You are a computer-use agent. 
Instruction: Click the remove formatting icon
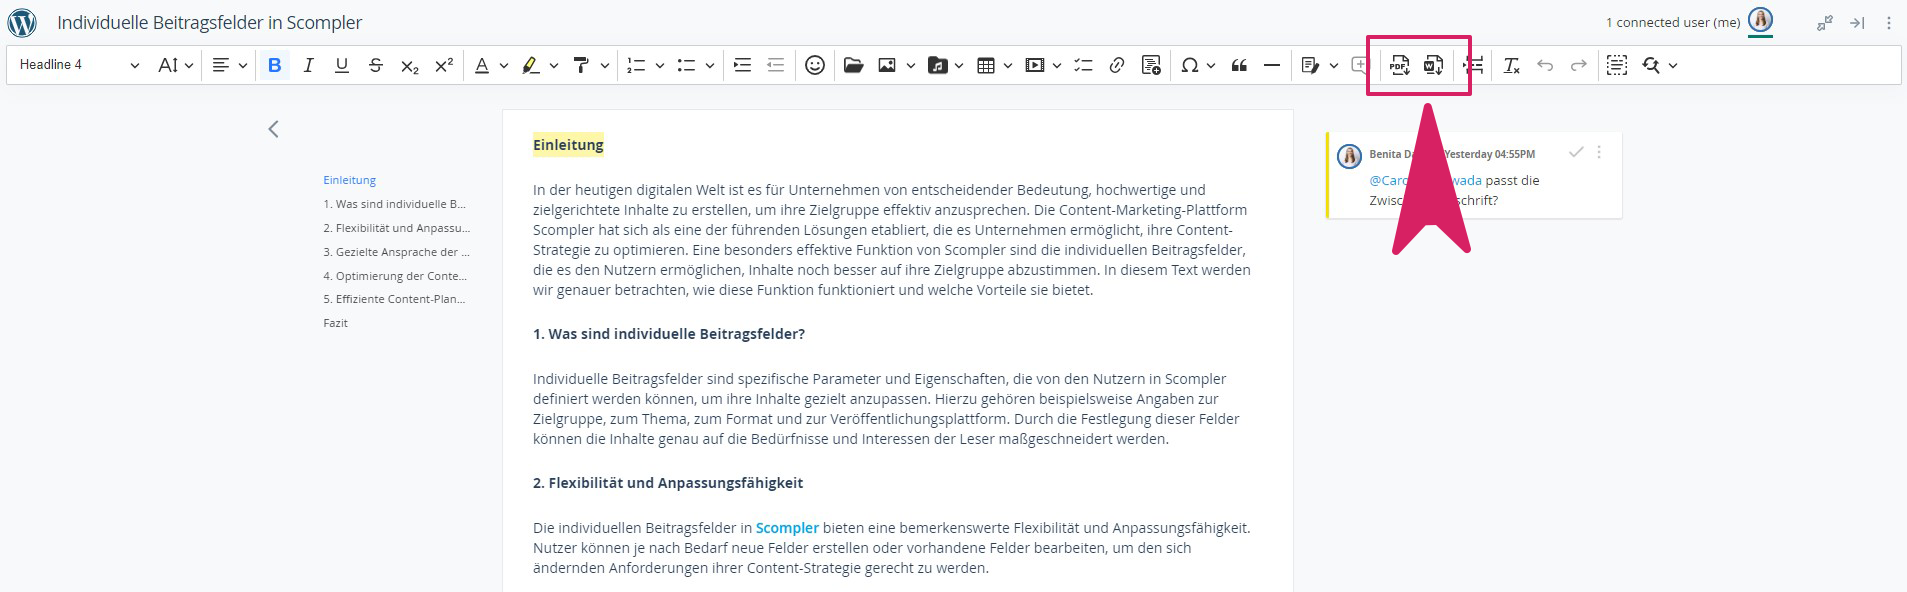pyautogui.click(x=1511, y=65)
